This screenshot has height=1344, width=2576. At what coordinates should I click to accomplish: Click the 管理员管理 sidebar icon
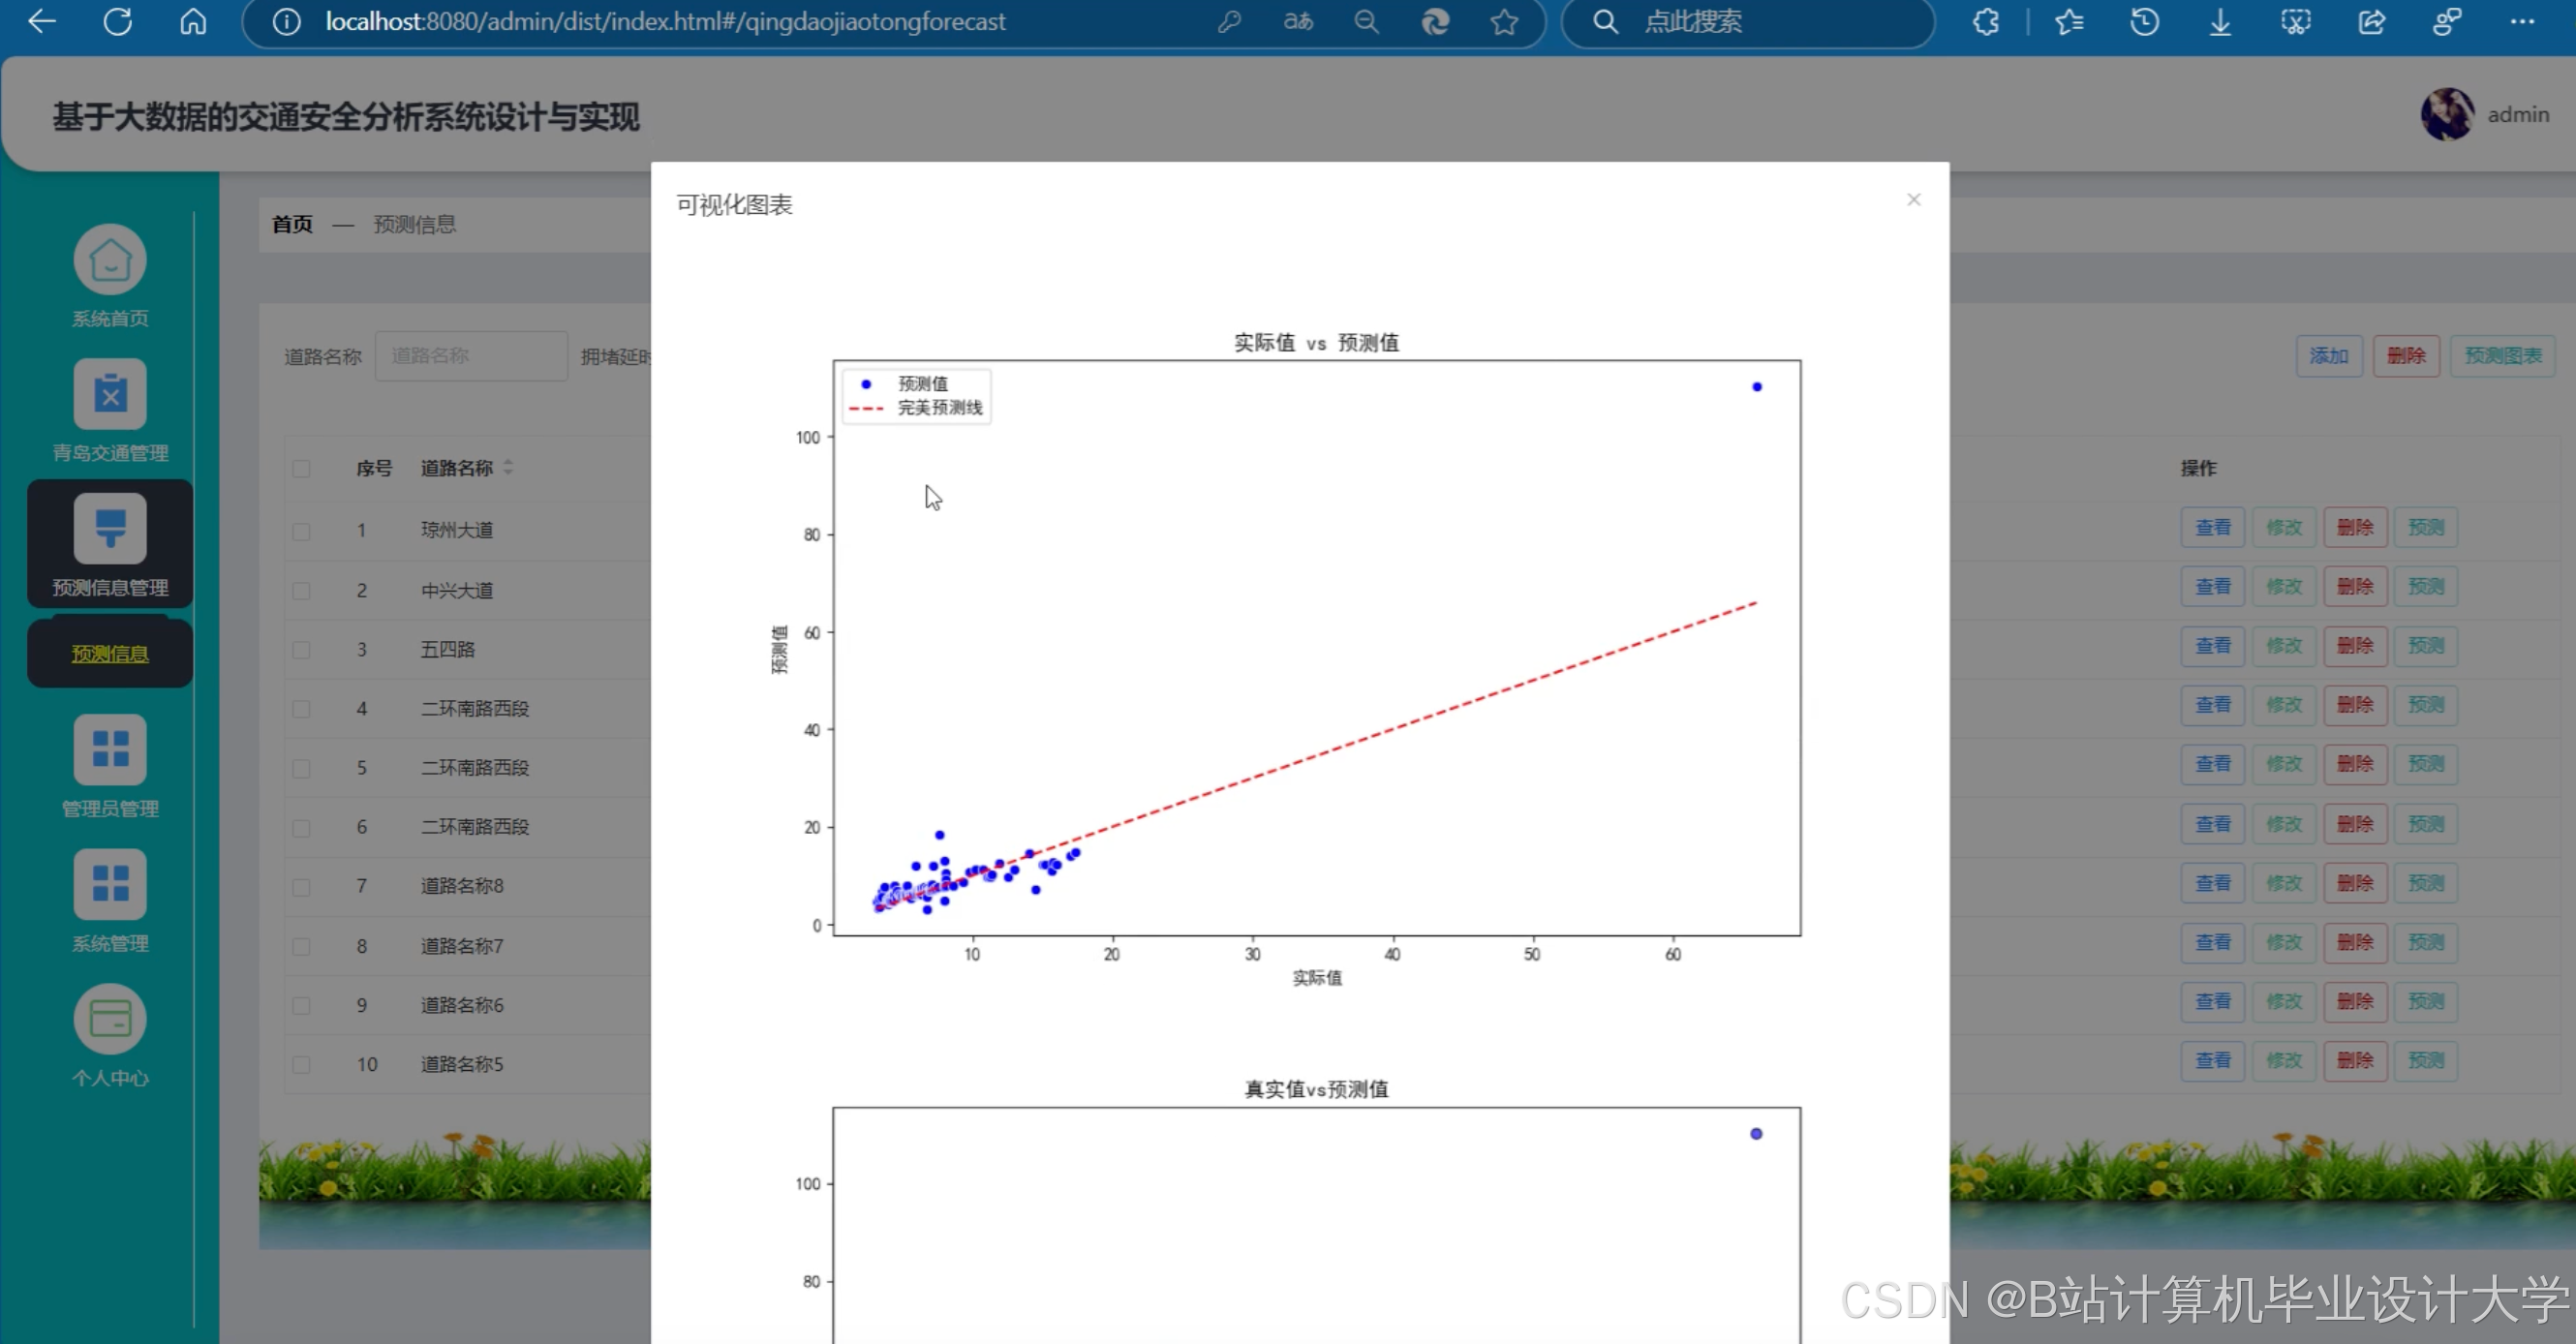109,749
